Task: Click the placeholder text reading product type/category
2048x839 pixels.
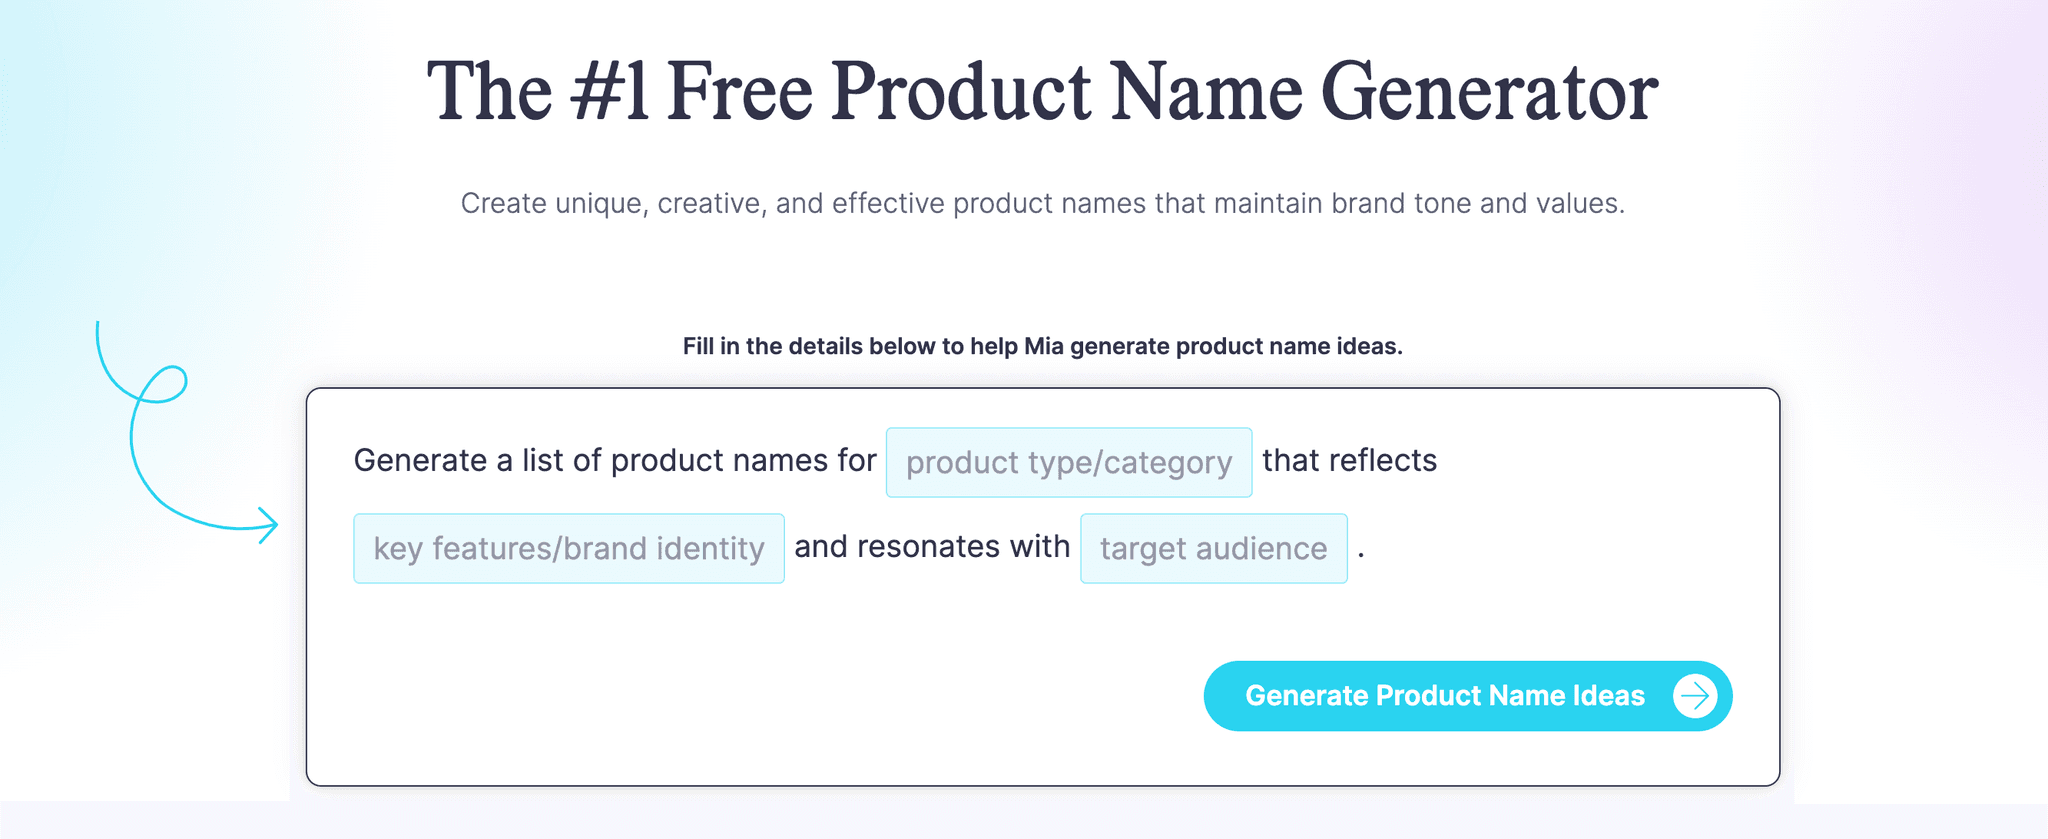Action: [x=1068, y=462]
